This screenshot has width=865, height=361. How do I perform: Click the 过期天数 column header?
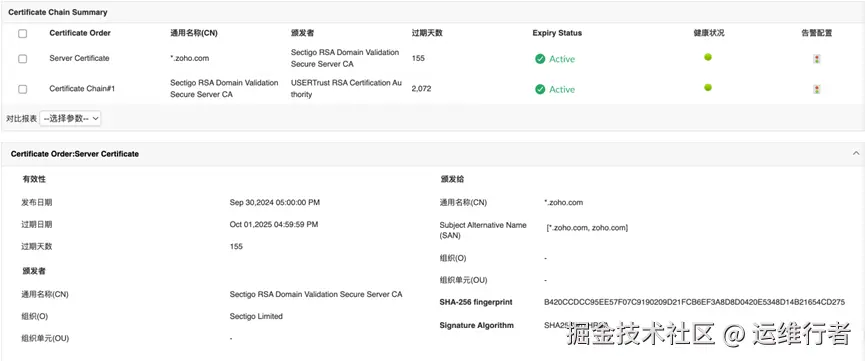click(x=427, y=33)
